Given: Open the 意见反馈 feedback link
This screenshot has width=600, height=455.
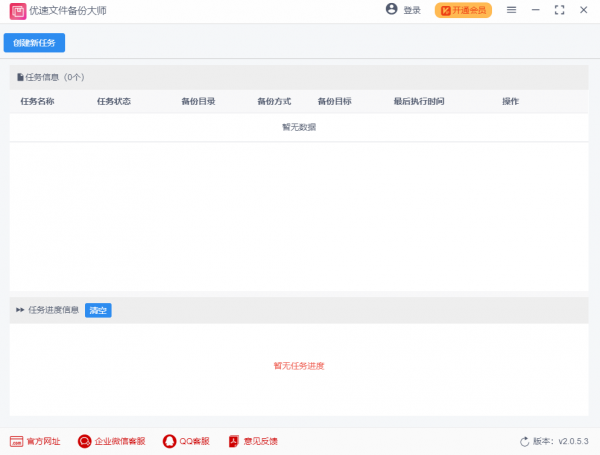Looking at the screenshot, I should pos(261,441).
